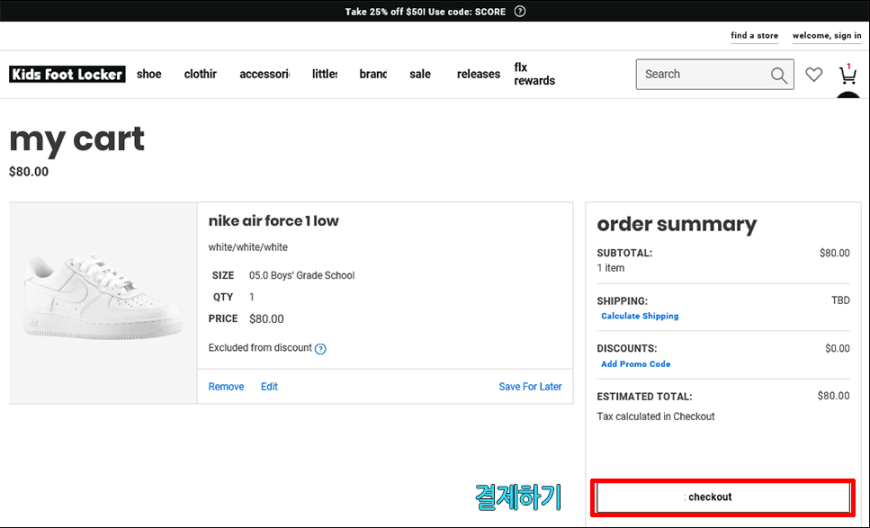Click the 05.0 Boys' Grade School size
Image resolution: width=870 pixels, height=528 pixels.
pyautogui.click(x=302, y=276)
